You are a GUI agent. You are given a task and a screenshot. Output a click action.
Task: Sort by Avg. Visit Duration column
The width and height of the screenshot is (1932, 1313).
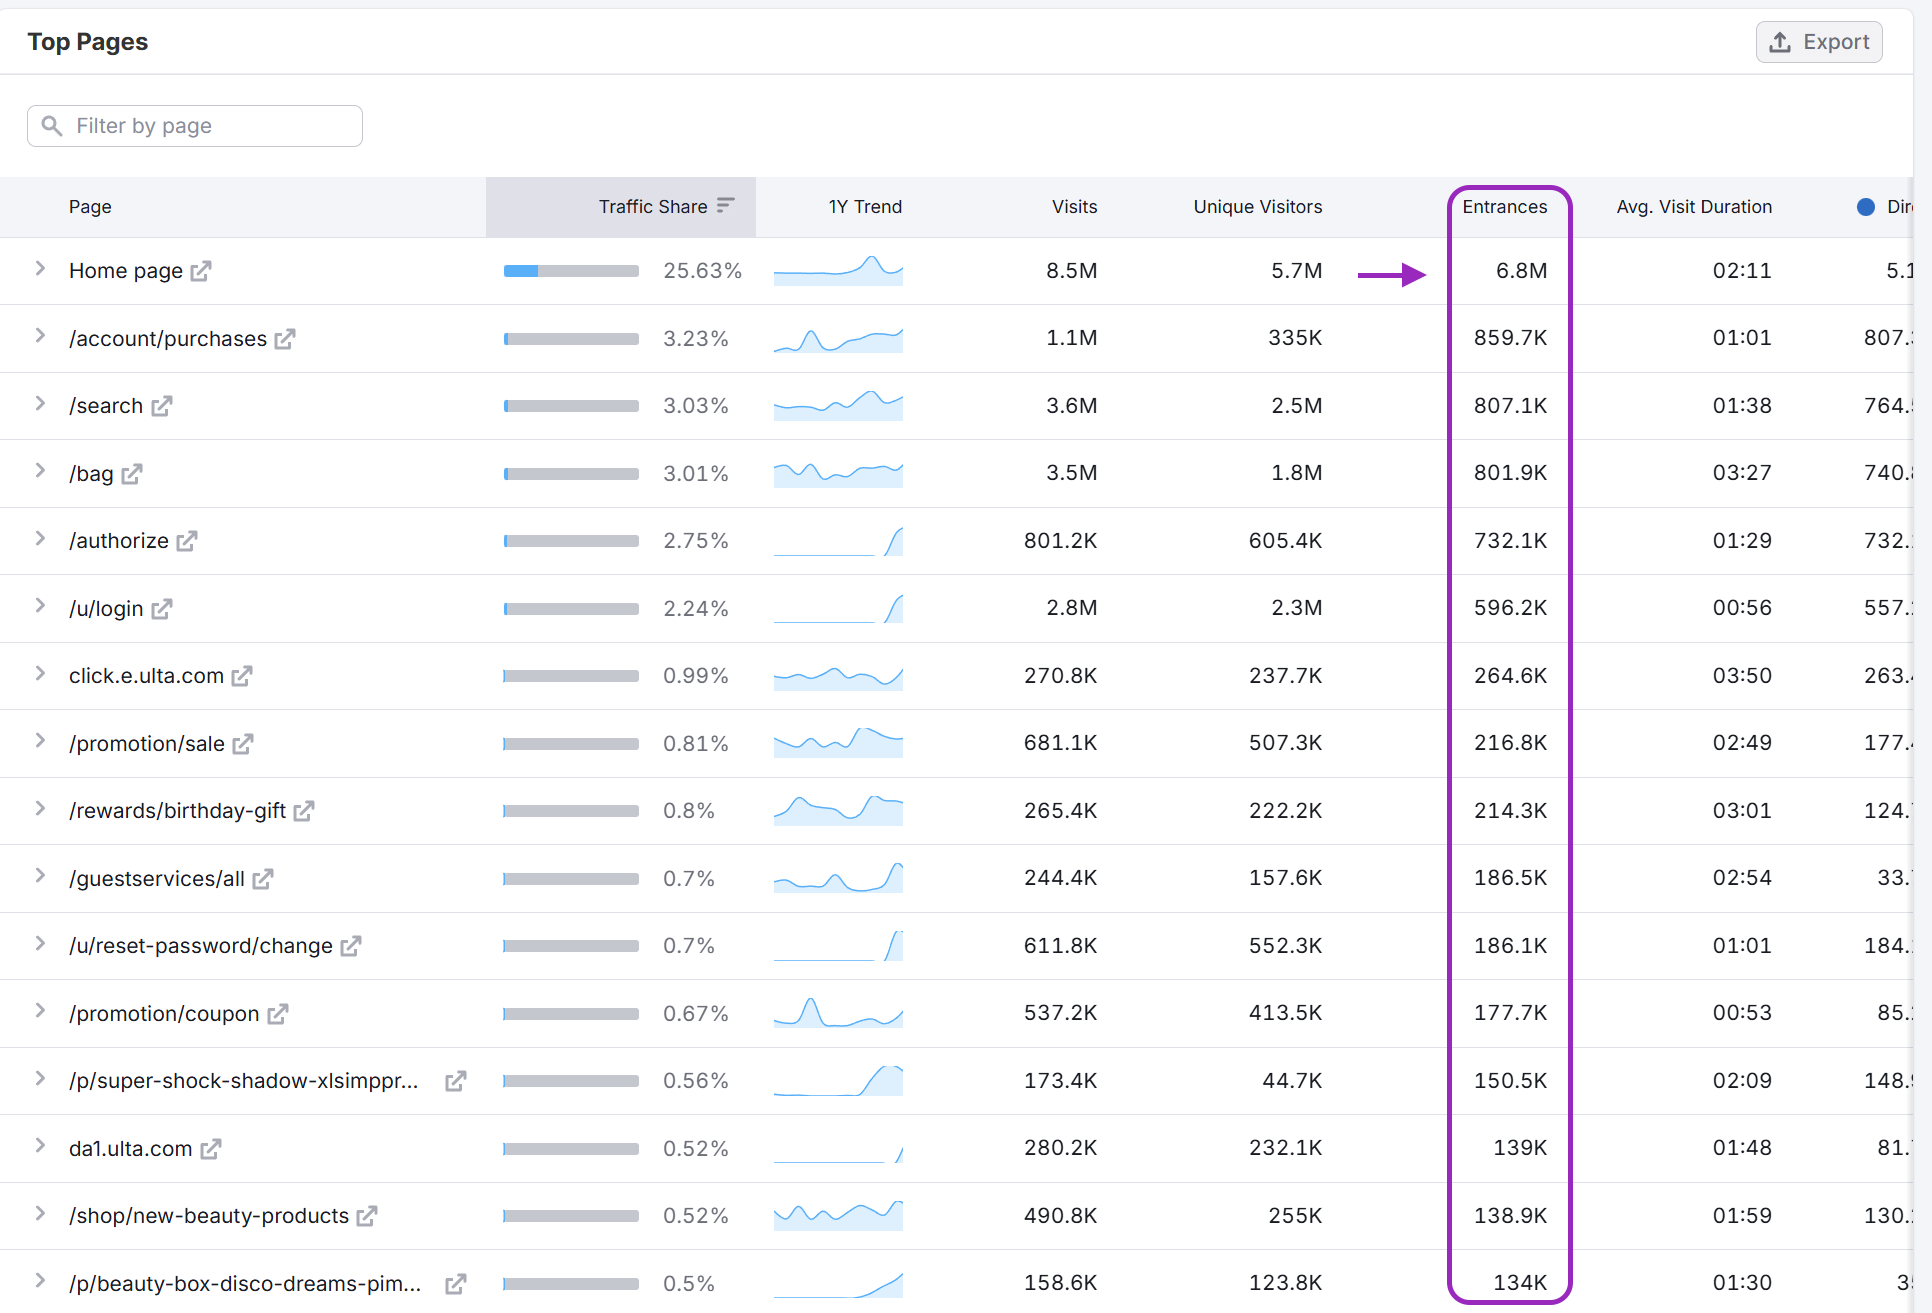1693,207
